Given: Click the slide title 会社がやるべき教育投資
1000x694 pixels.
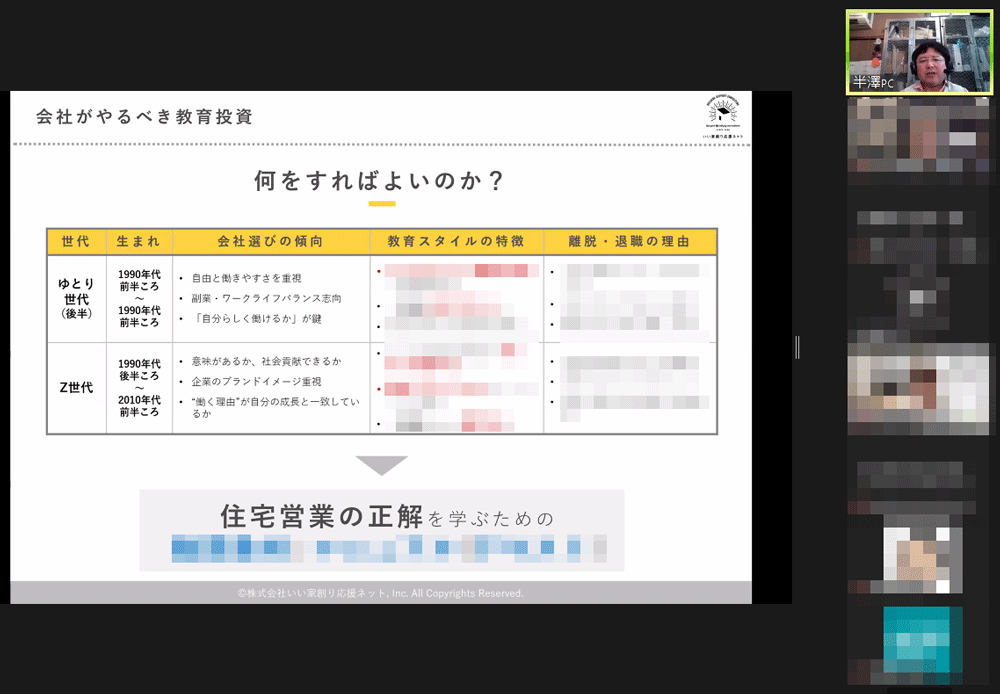Looking at the screenshot, I should (x=144, y=117).
